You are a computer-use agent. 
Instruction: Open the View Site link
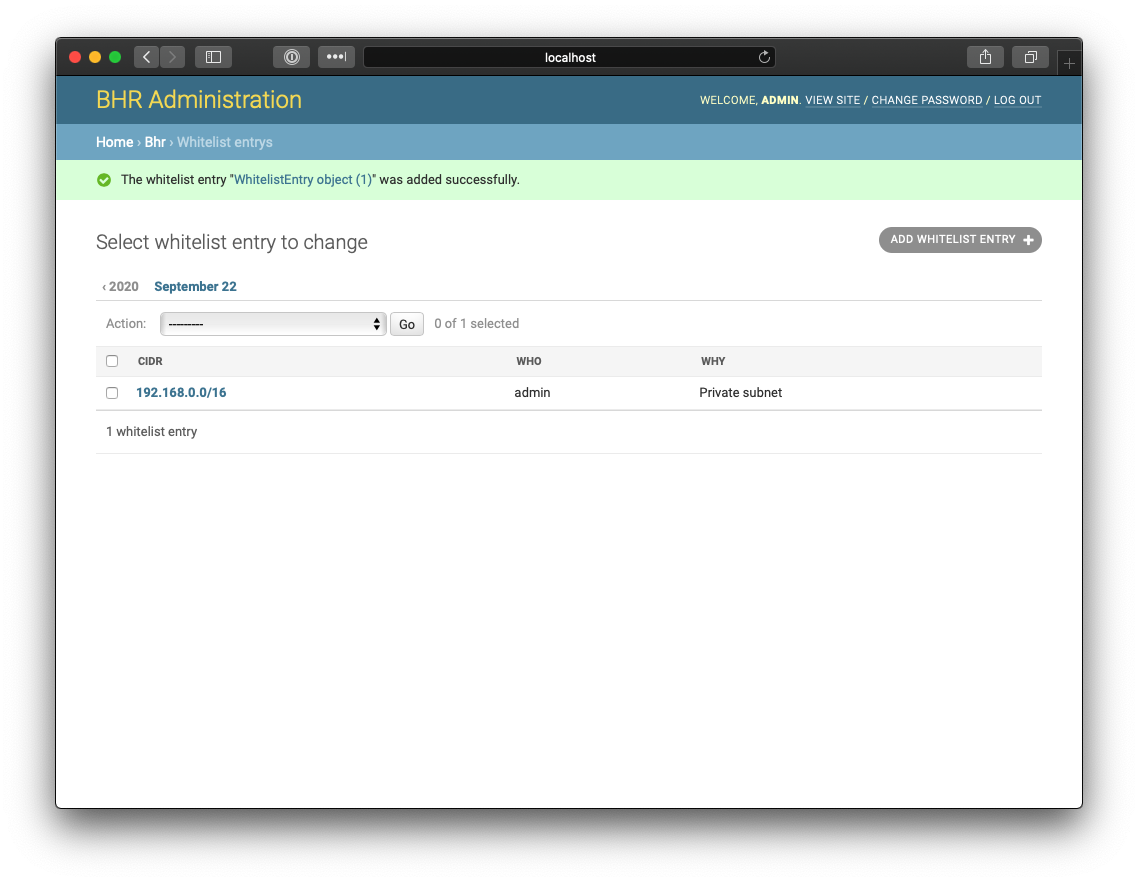point(832,100)
